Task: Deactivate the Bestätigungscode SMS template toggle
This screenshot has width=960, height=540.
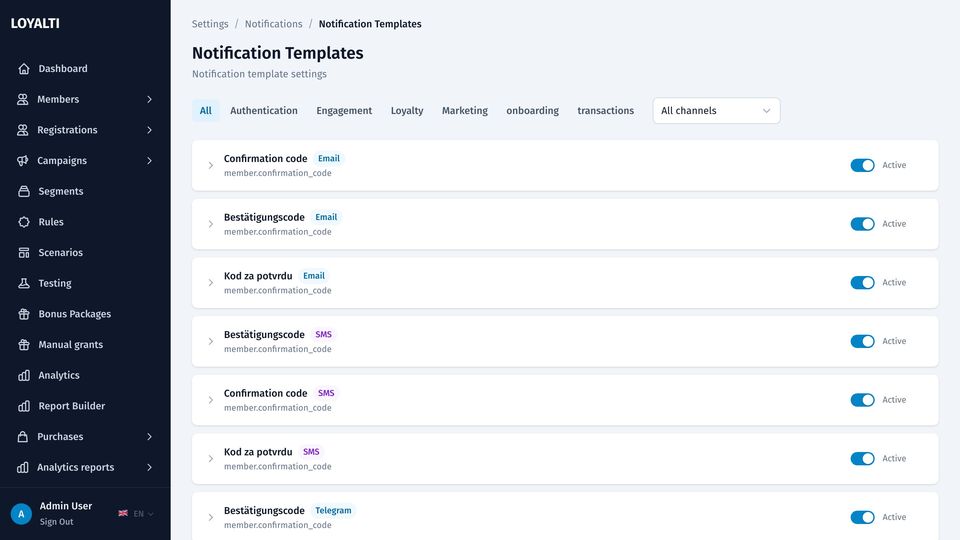Action: click(x=862, y=341)
